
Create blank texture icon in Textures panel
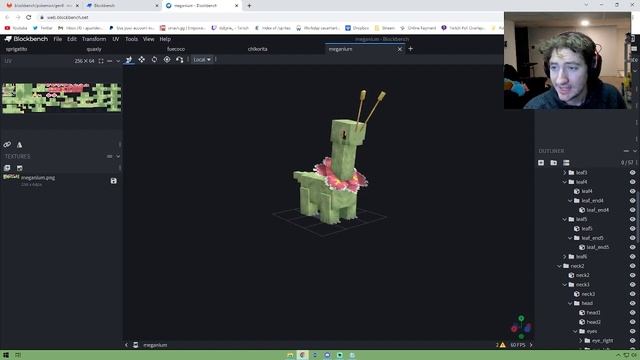tap(20, 168)
